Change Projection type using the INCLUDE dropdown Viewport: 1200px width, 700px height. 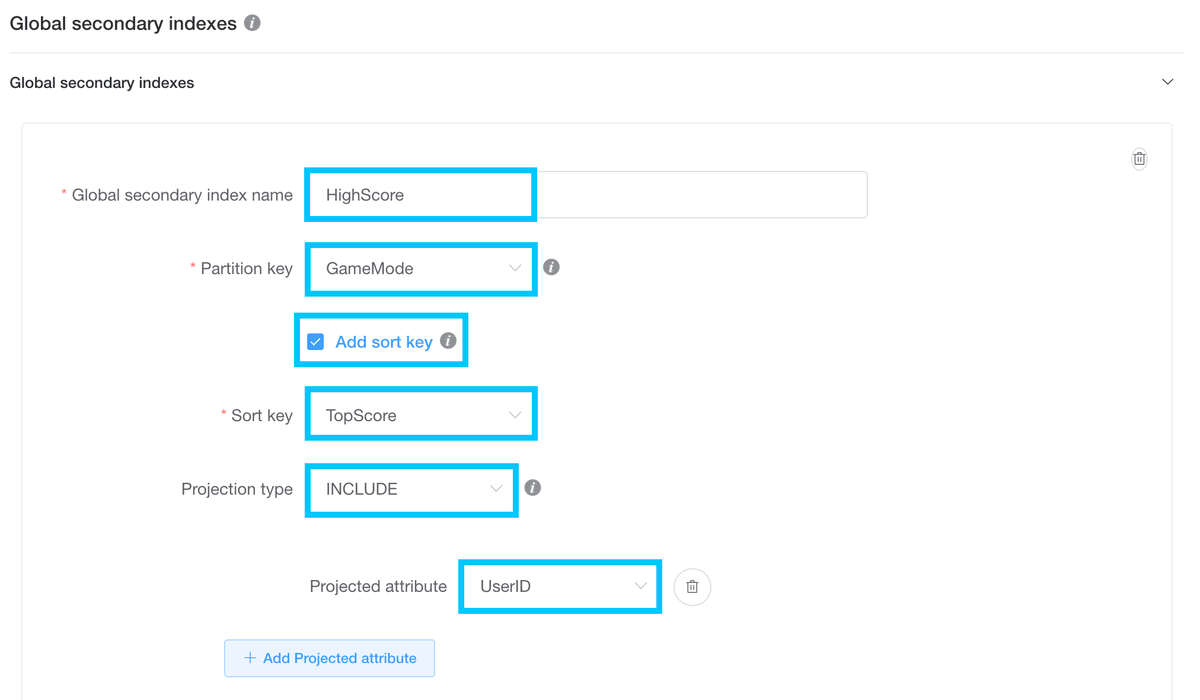point(411,489)
